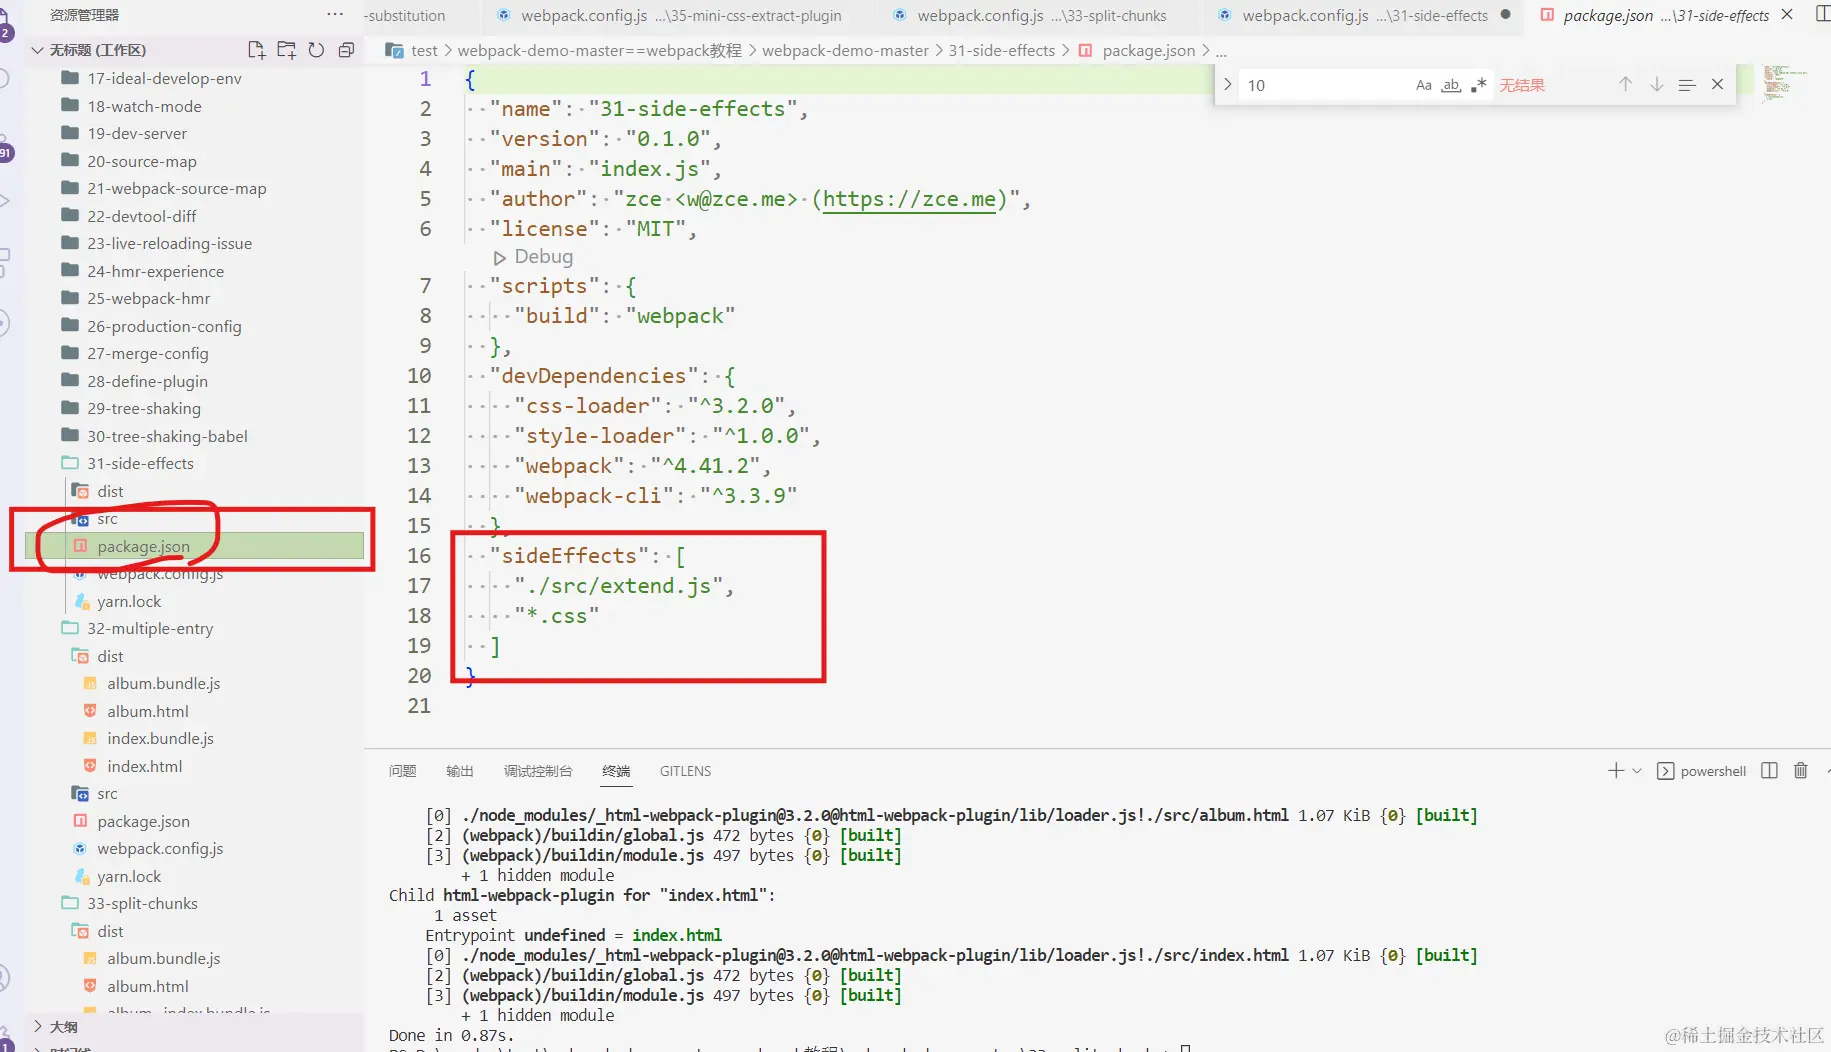The width and height of the screenshot is (1831, 1052).
Task: Expand the replace field in find widget
Action: pos(1227,85)
